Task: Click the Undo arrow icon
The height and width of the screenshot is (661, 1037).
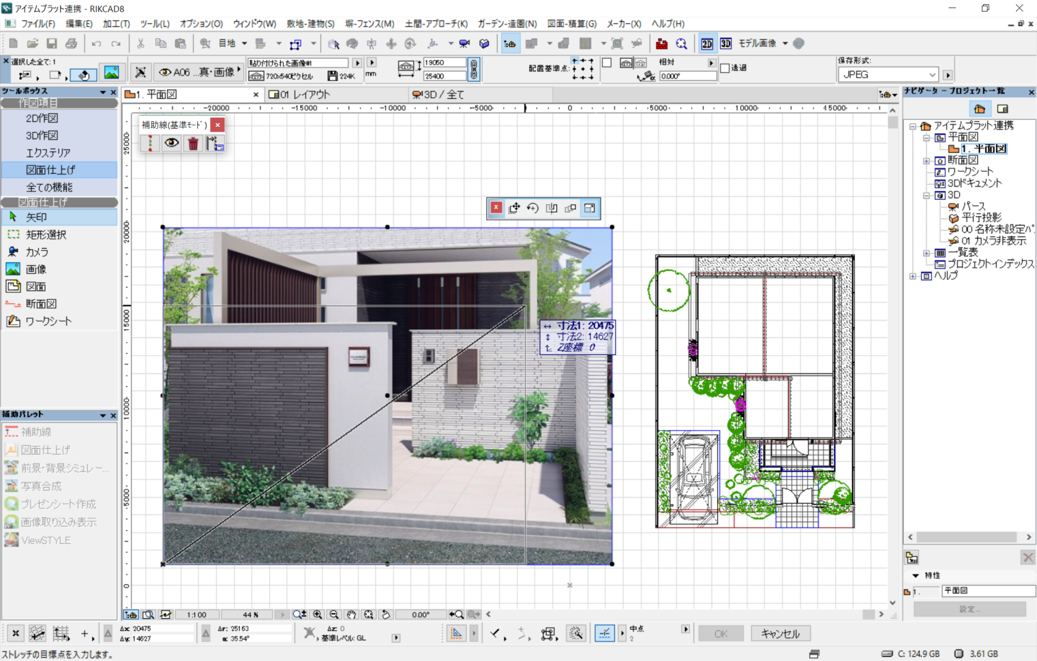Action: (x=97, y=44)
